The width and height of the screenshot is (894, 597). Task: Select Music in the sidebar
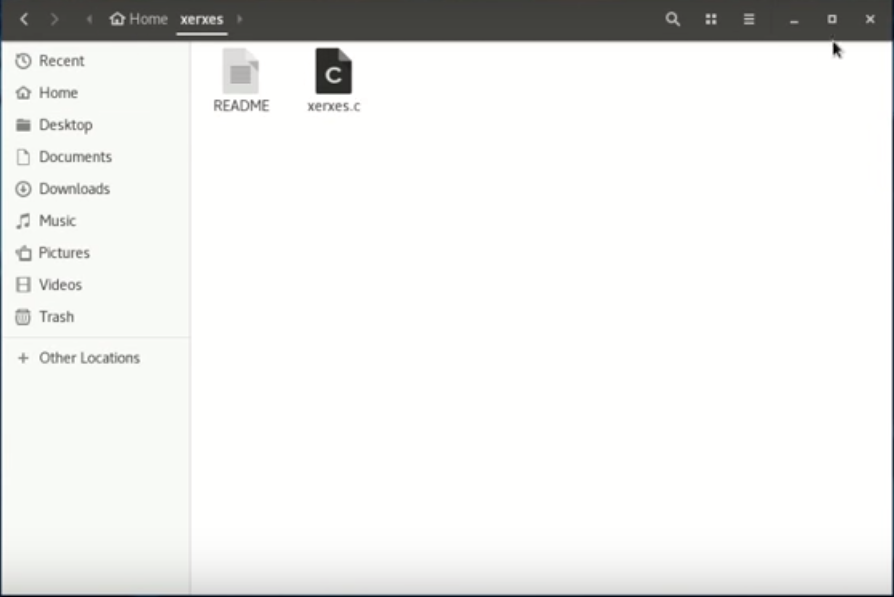(x=57, y=221)
